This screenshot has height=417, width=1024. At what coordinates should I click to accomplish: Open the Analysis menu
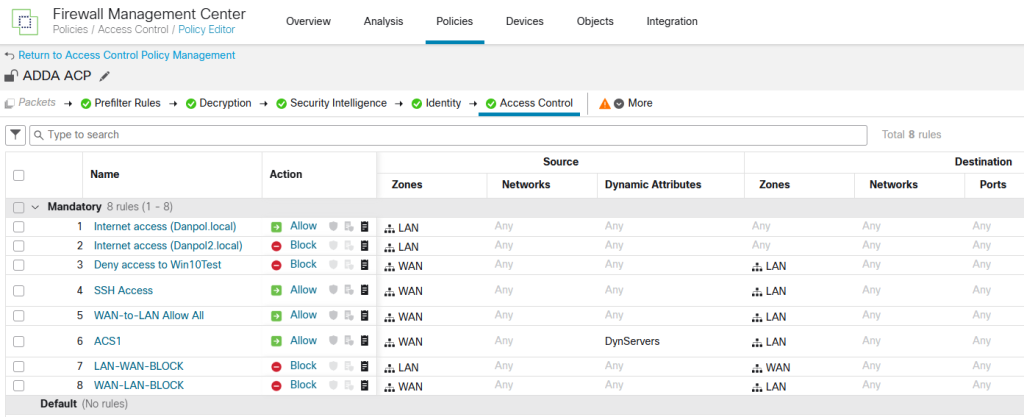tap(383, 22)
